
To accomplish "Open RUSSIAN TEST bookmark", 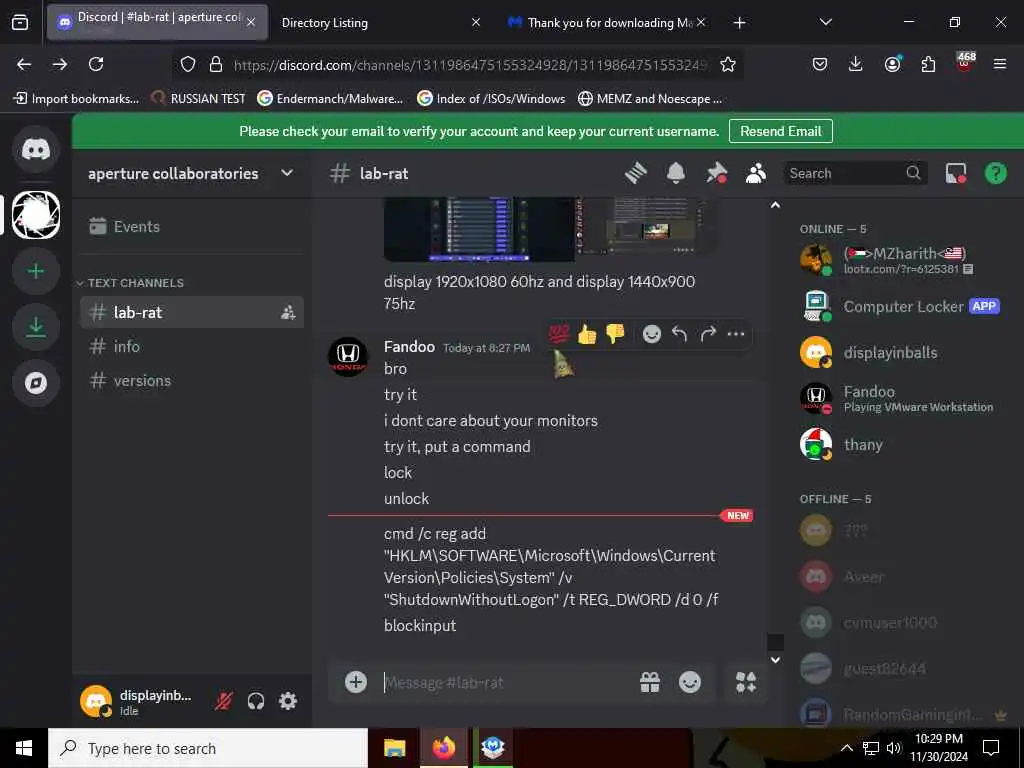I will click(198, 99).
